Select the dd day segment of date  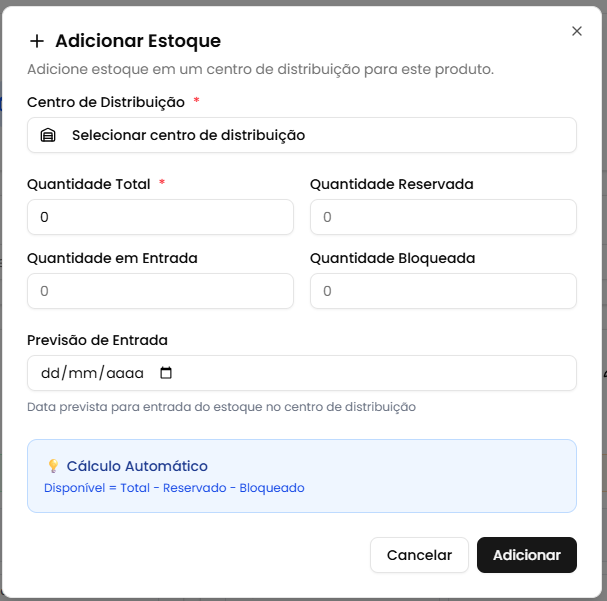click(50, 373)
